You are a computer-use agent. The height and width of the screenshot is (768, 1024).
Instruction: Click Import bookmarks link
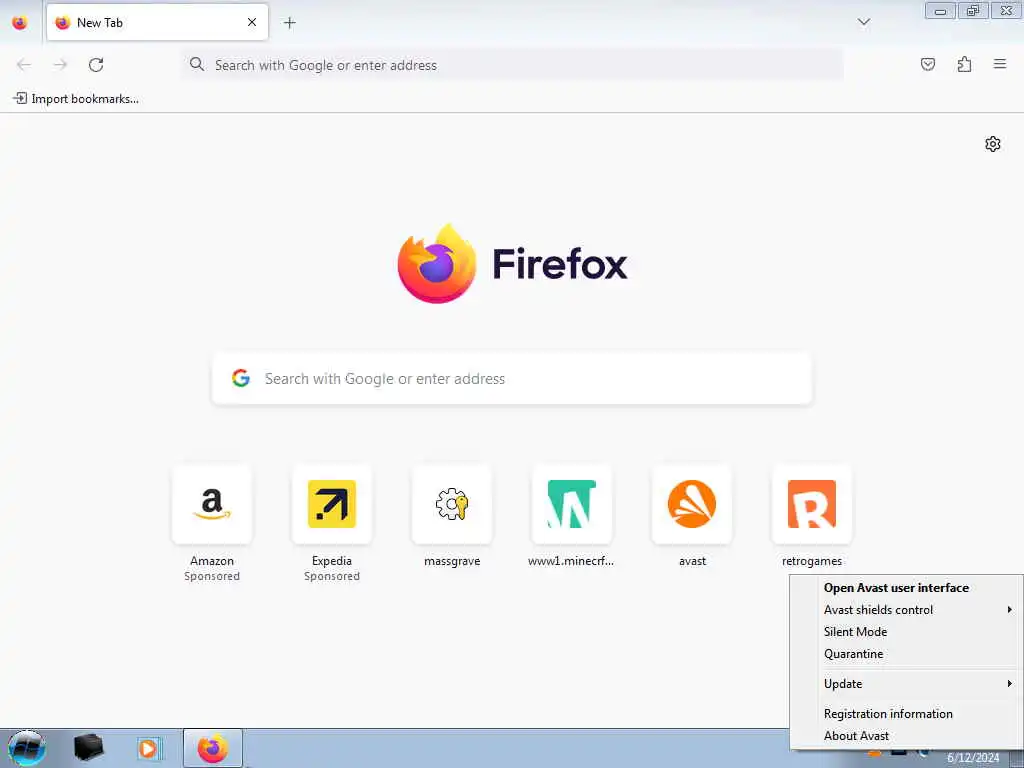click(76, 99)
